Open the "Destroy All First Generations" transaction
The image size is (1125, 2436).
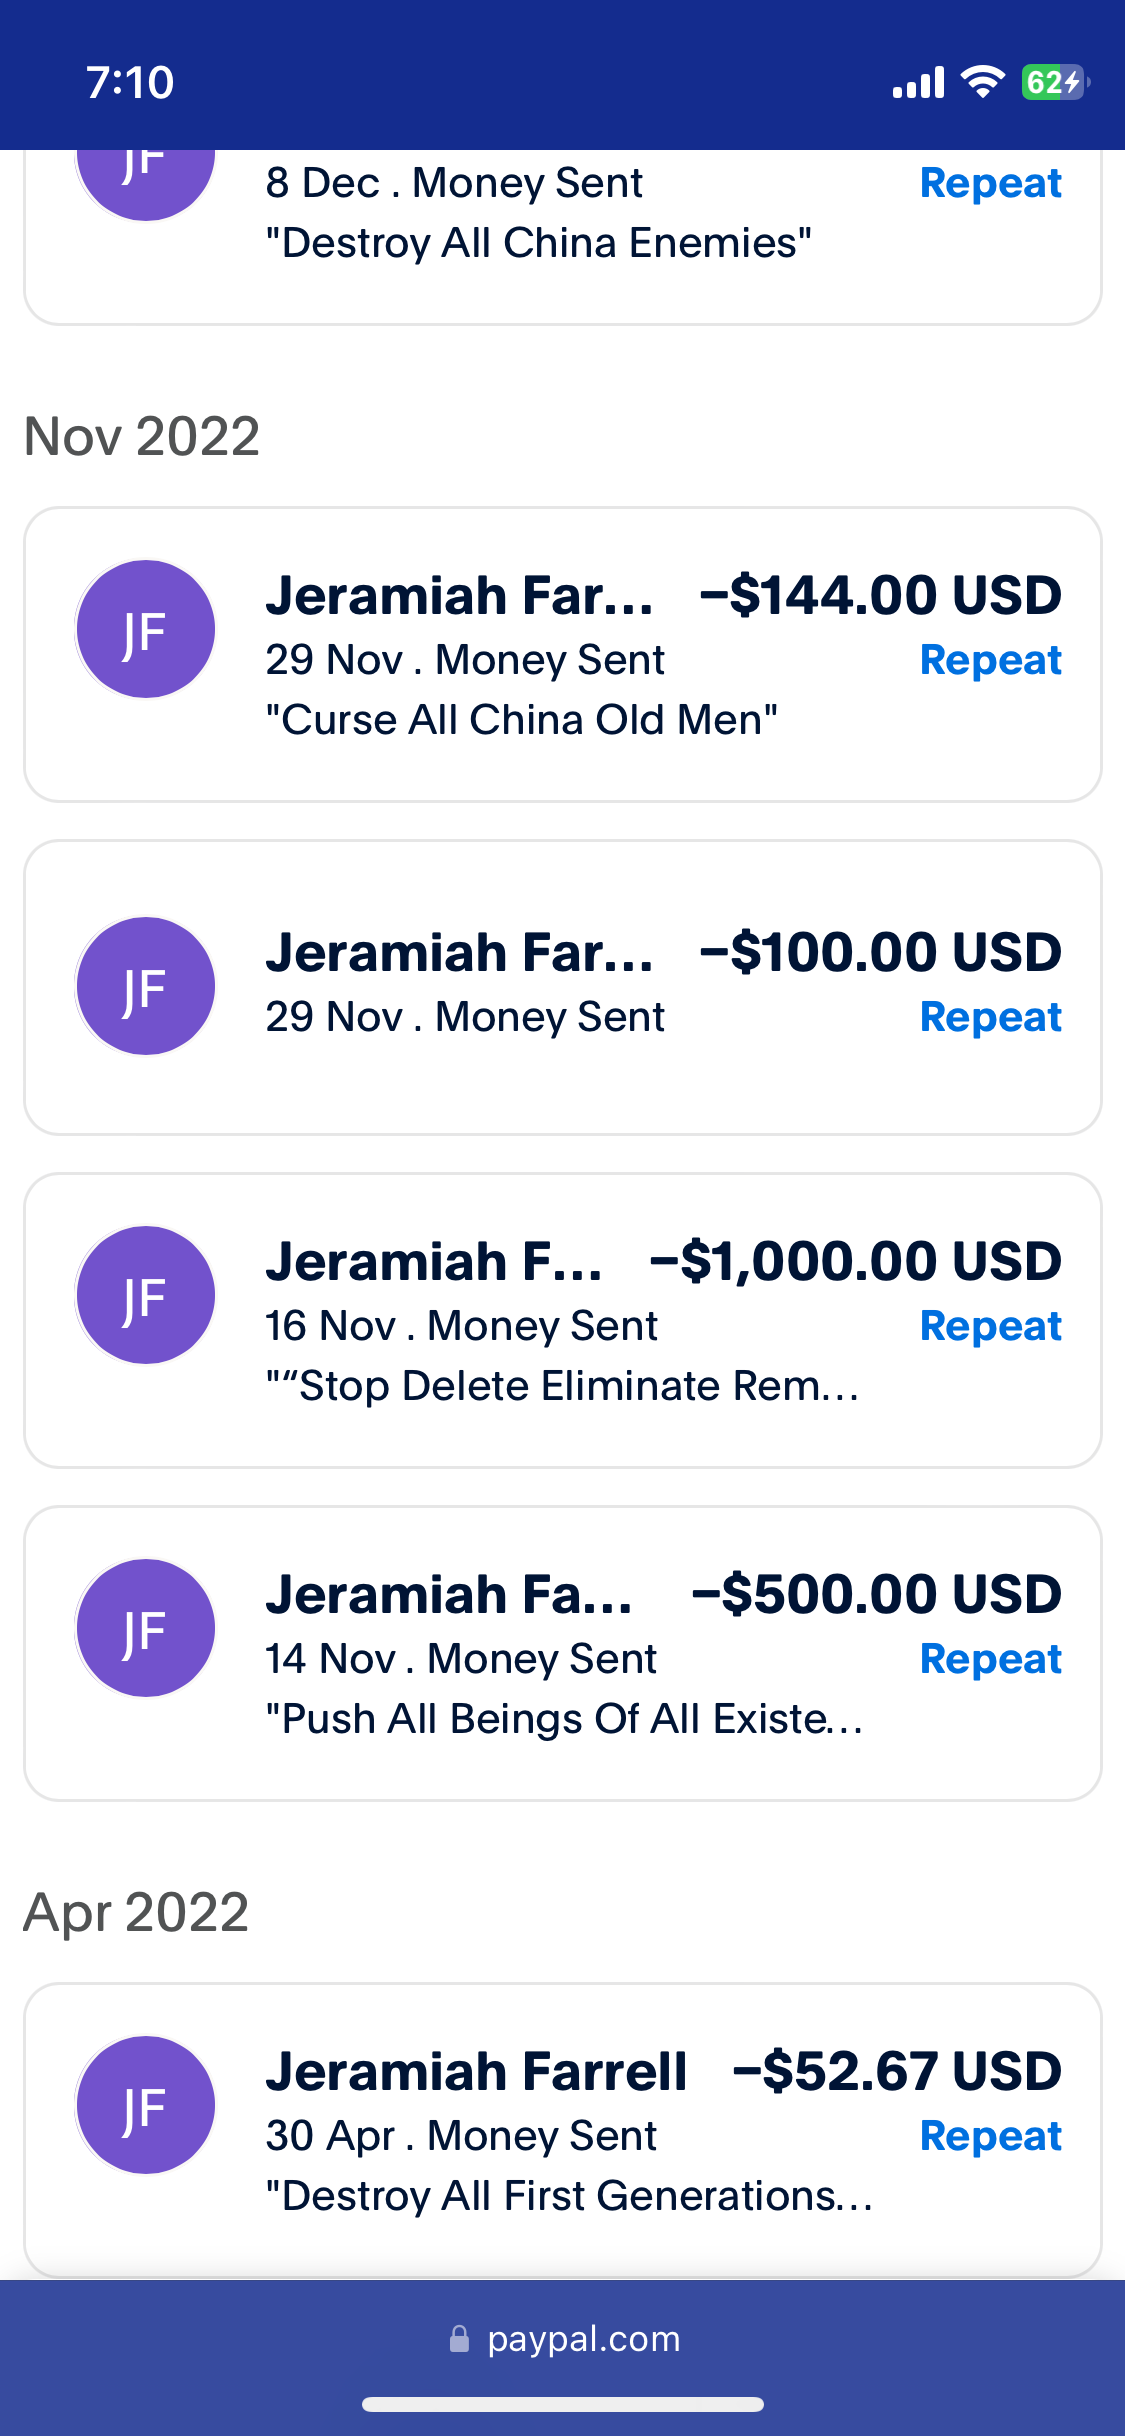click(563, 2130)
